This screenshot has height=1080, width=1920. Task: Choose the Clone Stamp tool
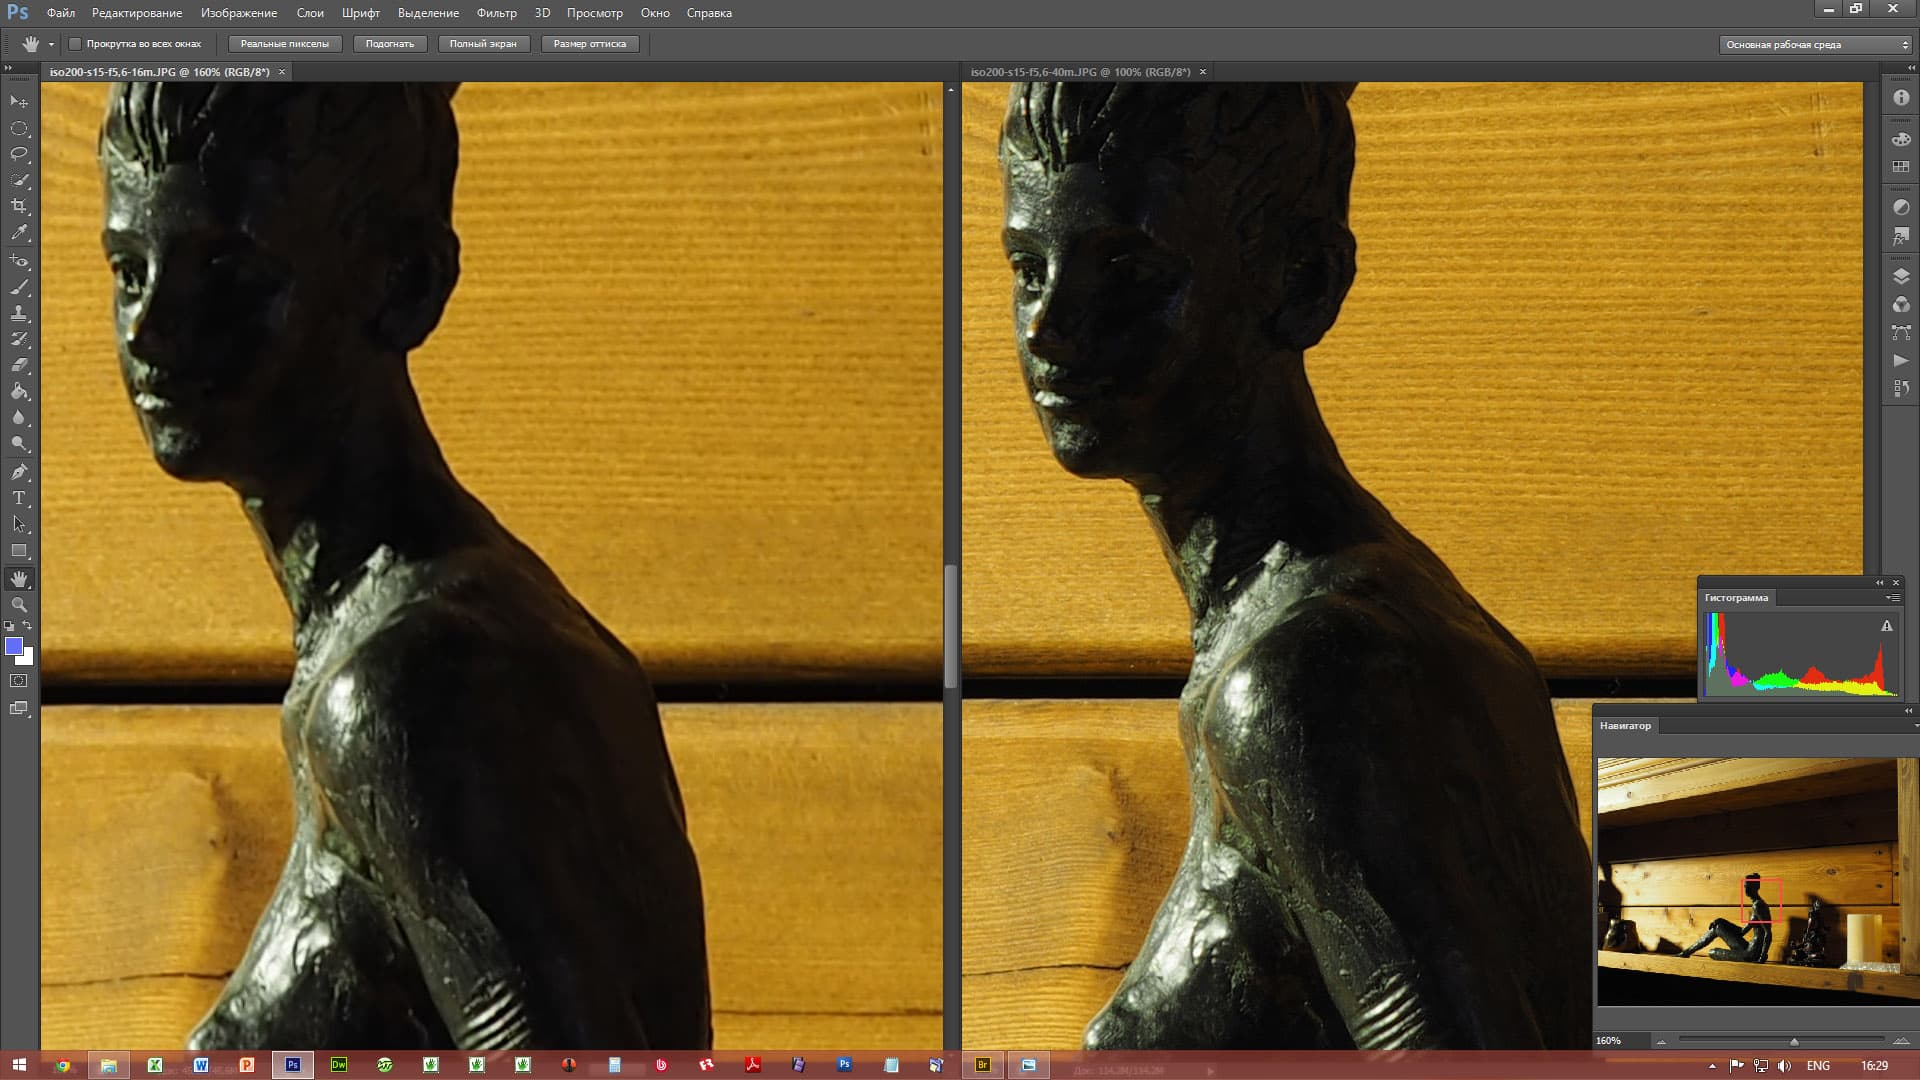click(19, 313)
